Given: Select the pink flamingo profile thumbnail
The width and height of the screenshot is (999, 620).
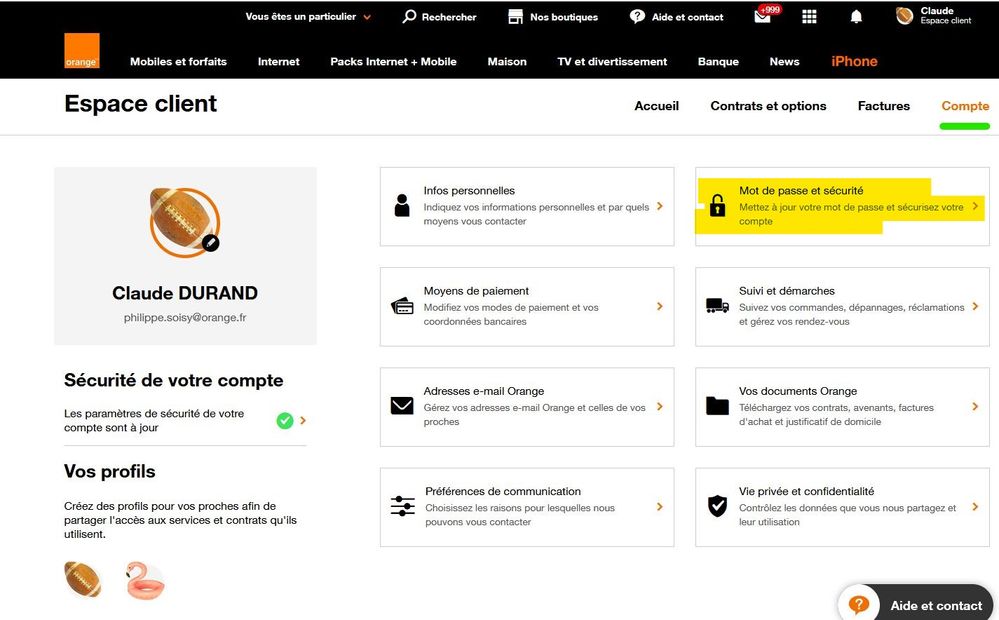Looking at the screenshot, I should 145,580.
